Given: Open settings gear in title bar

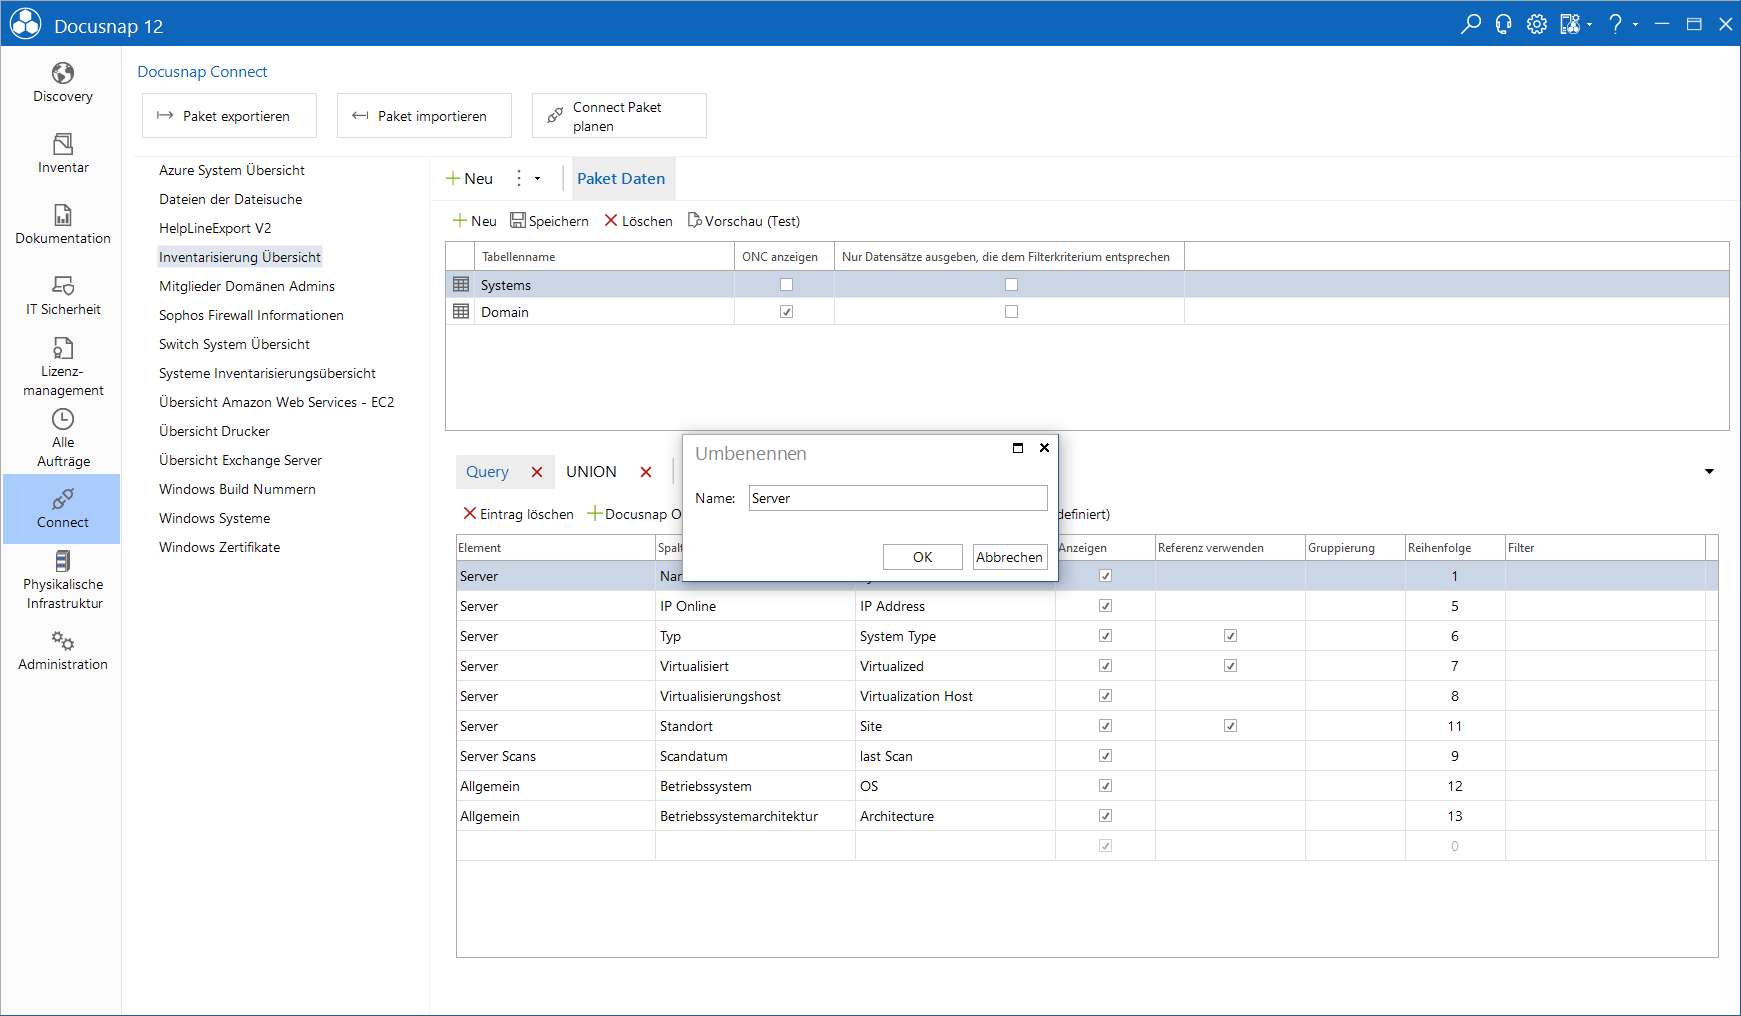Looking at the screenshot, I should click(1537, 24).
